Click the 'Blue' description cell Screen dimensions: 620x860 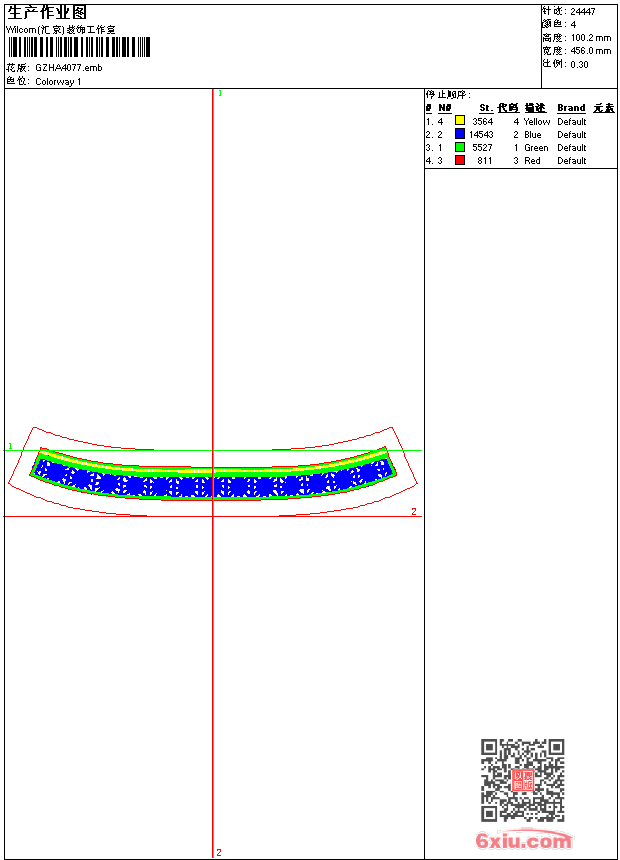pyautogui.click(x=533, y=135)
